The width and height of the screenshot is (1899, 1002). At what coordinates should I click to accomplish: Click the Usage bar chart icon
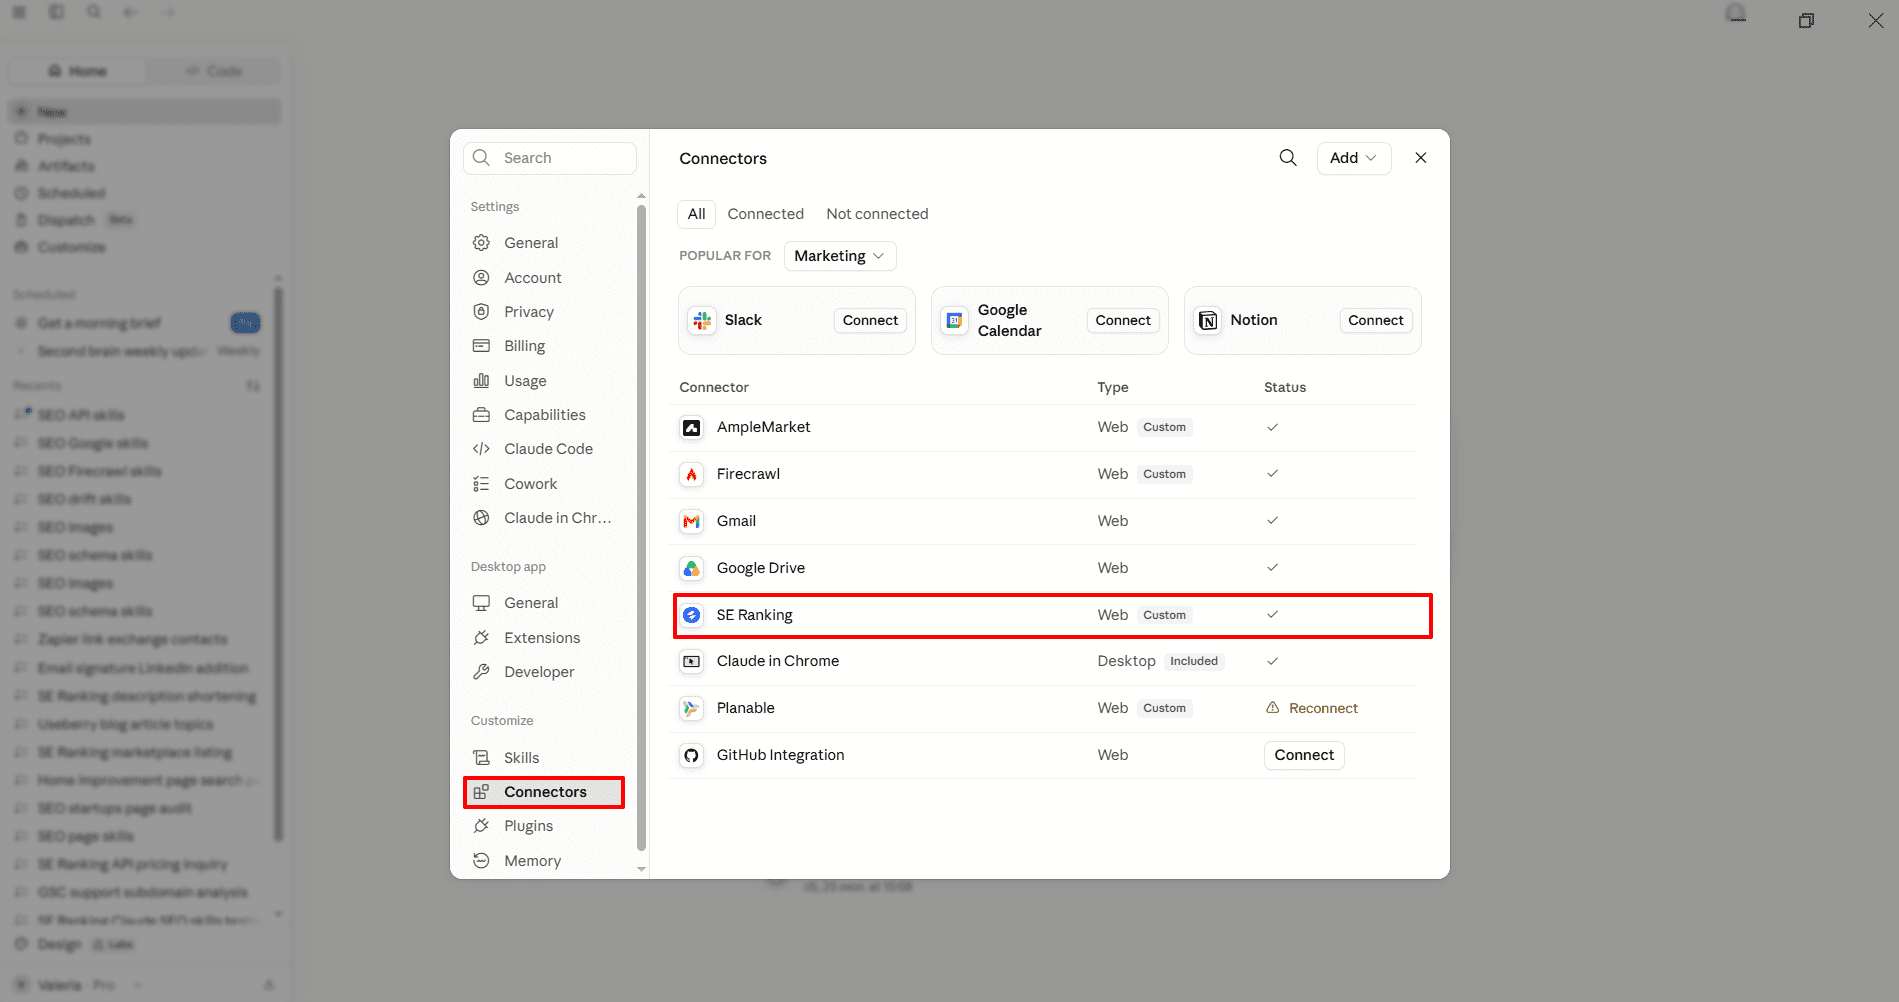tap(481, 381)
